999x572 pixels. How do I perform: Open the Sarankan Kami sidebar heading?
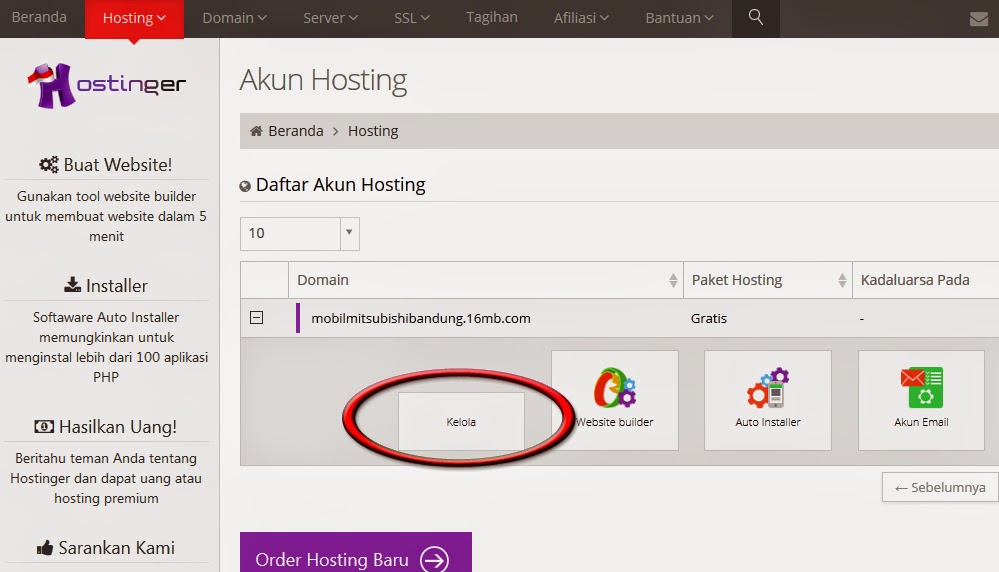106,548
